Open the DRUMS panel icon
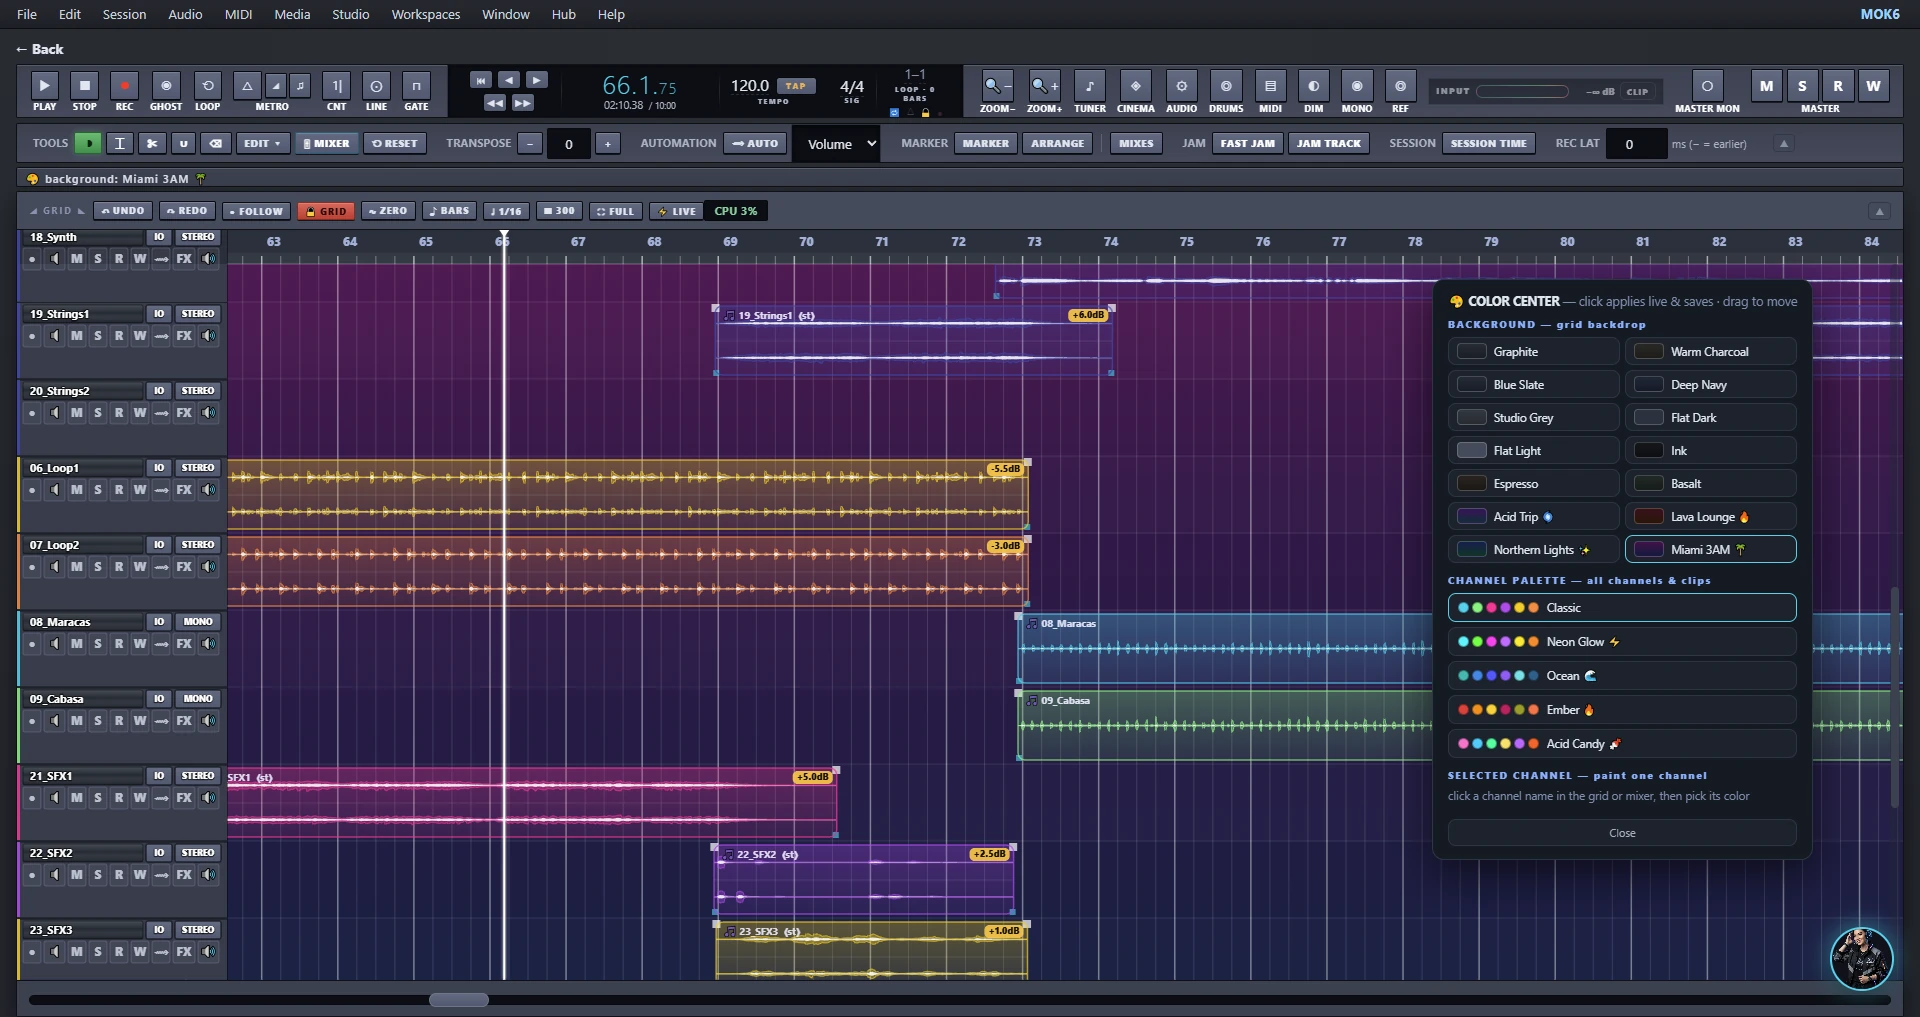Viewport: 1920px width, 1017px height. (1226, 87)
